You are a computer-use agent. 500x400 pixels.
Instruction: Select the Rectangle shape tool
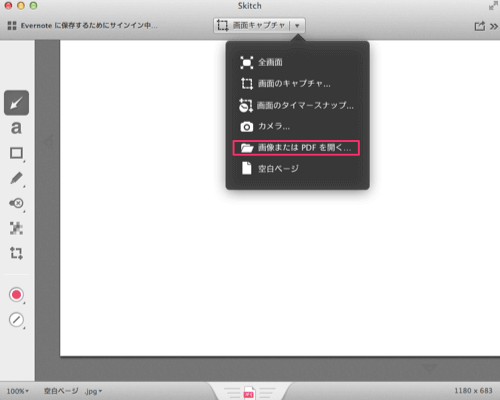click(16, 153)
